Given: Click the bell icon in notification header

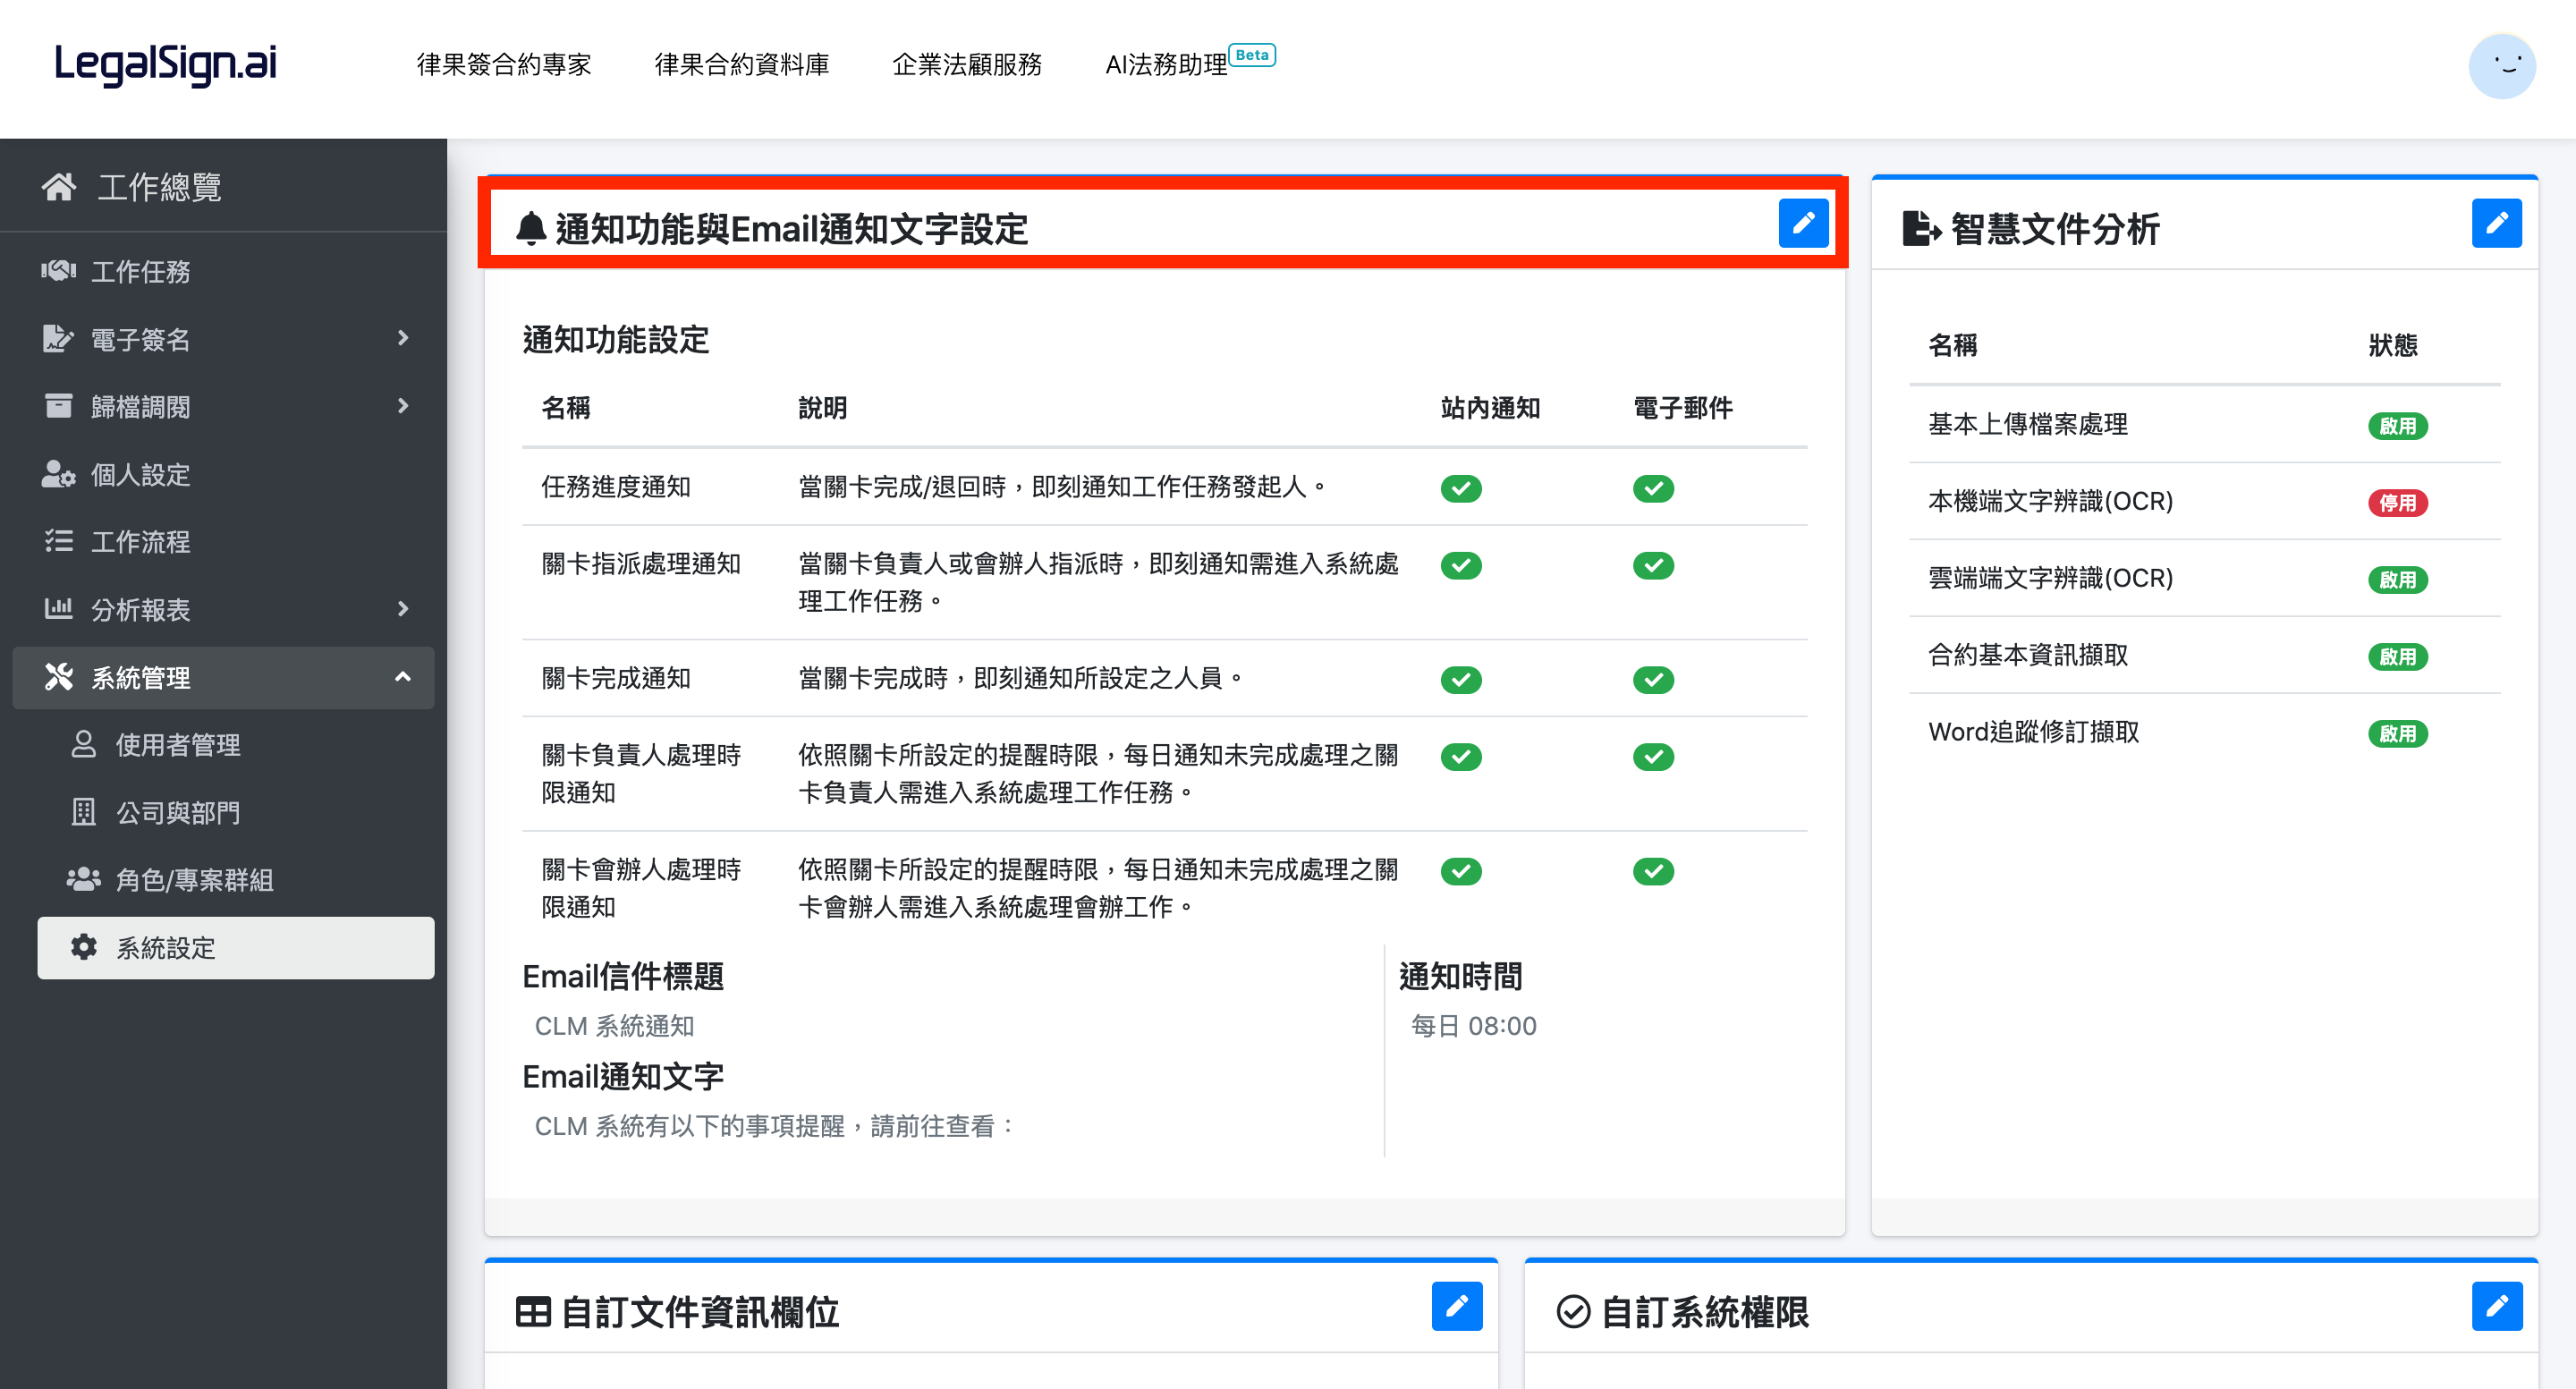Looking at the screenshot, I should [x=531, y=228].
